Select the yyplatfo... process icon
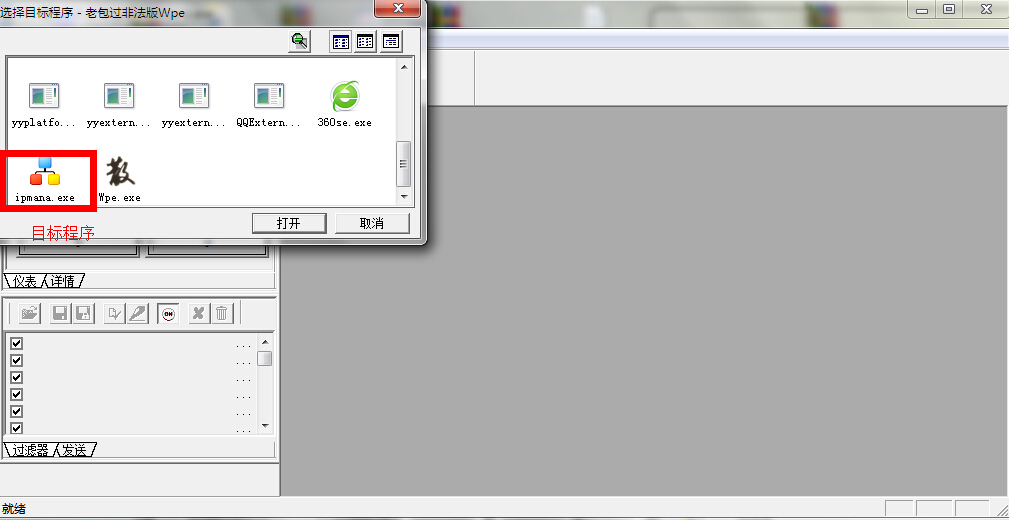The image size is (1009, 520). tap(44, 104)
